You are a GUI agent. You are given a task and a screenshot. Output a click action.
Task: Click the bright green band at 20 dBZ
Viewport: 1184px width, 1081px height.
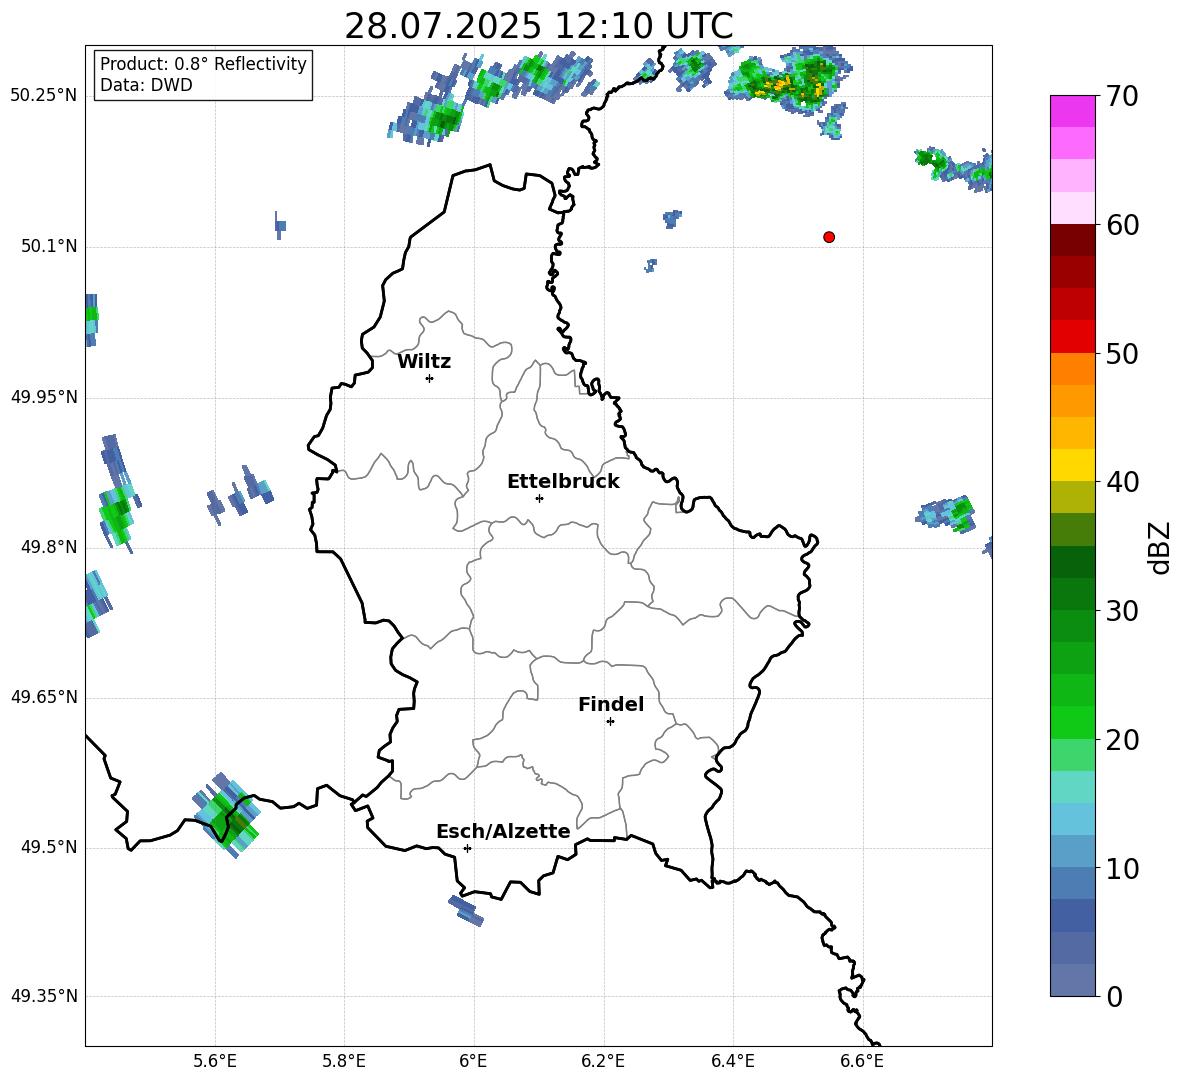click(1073, 722)
